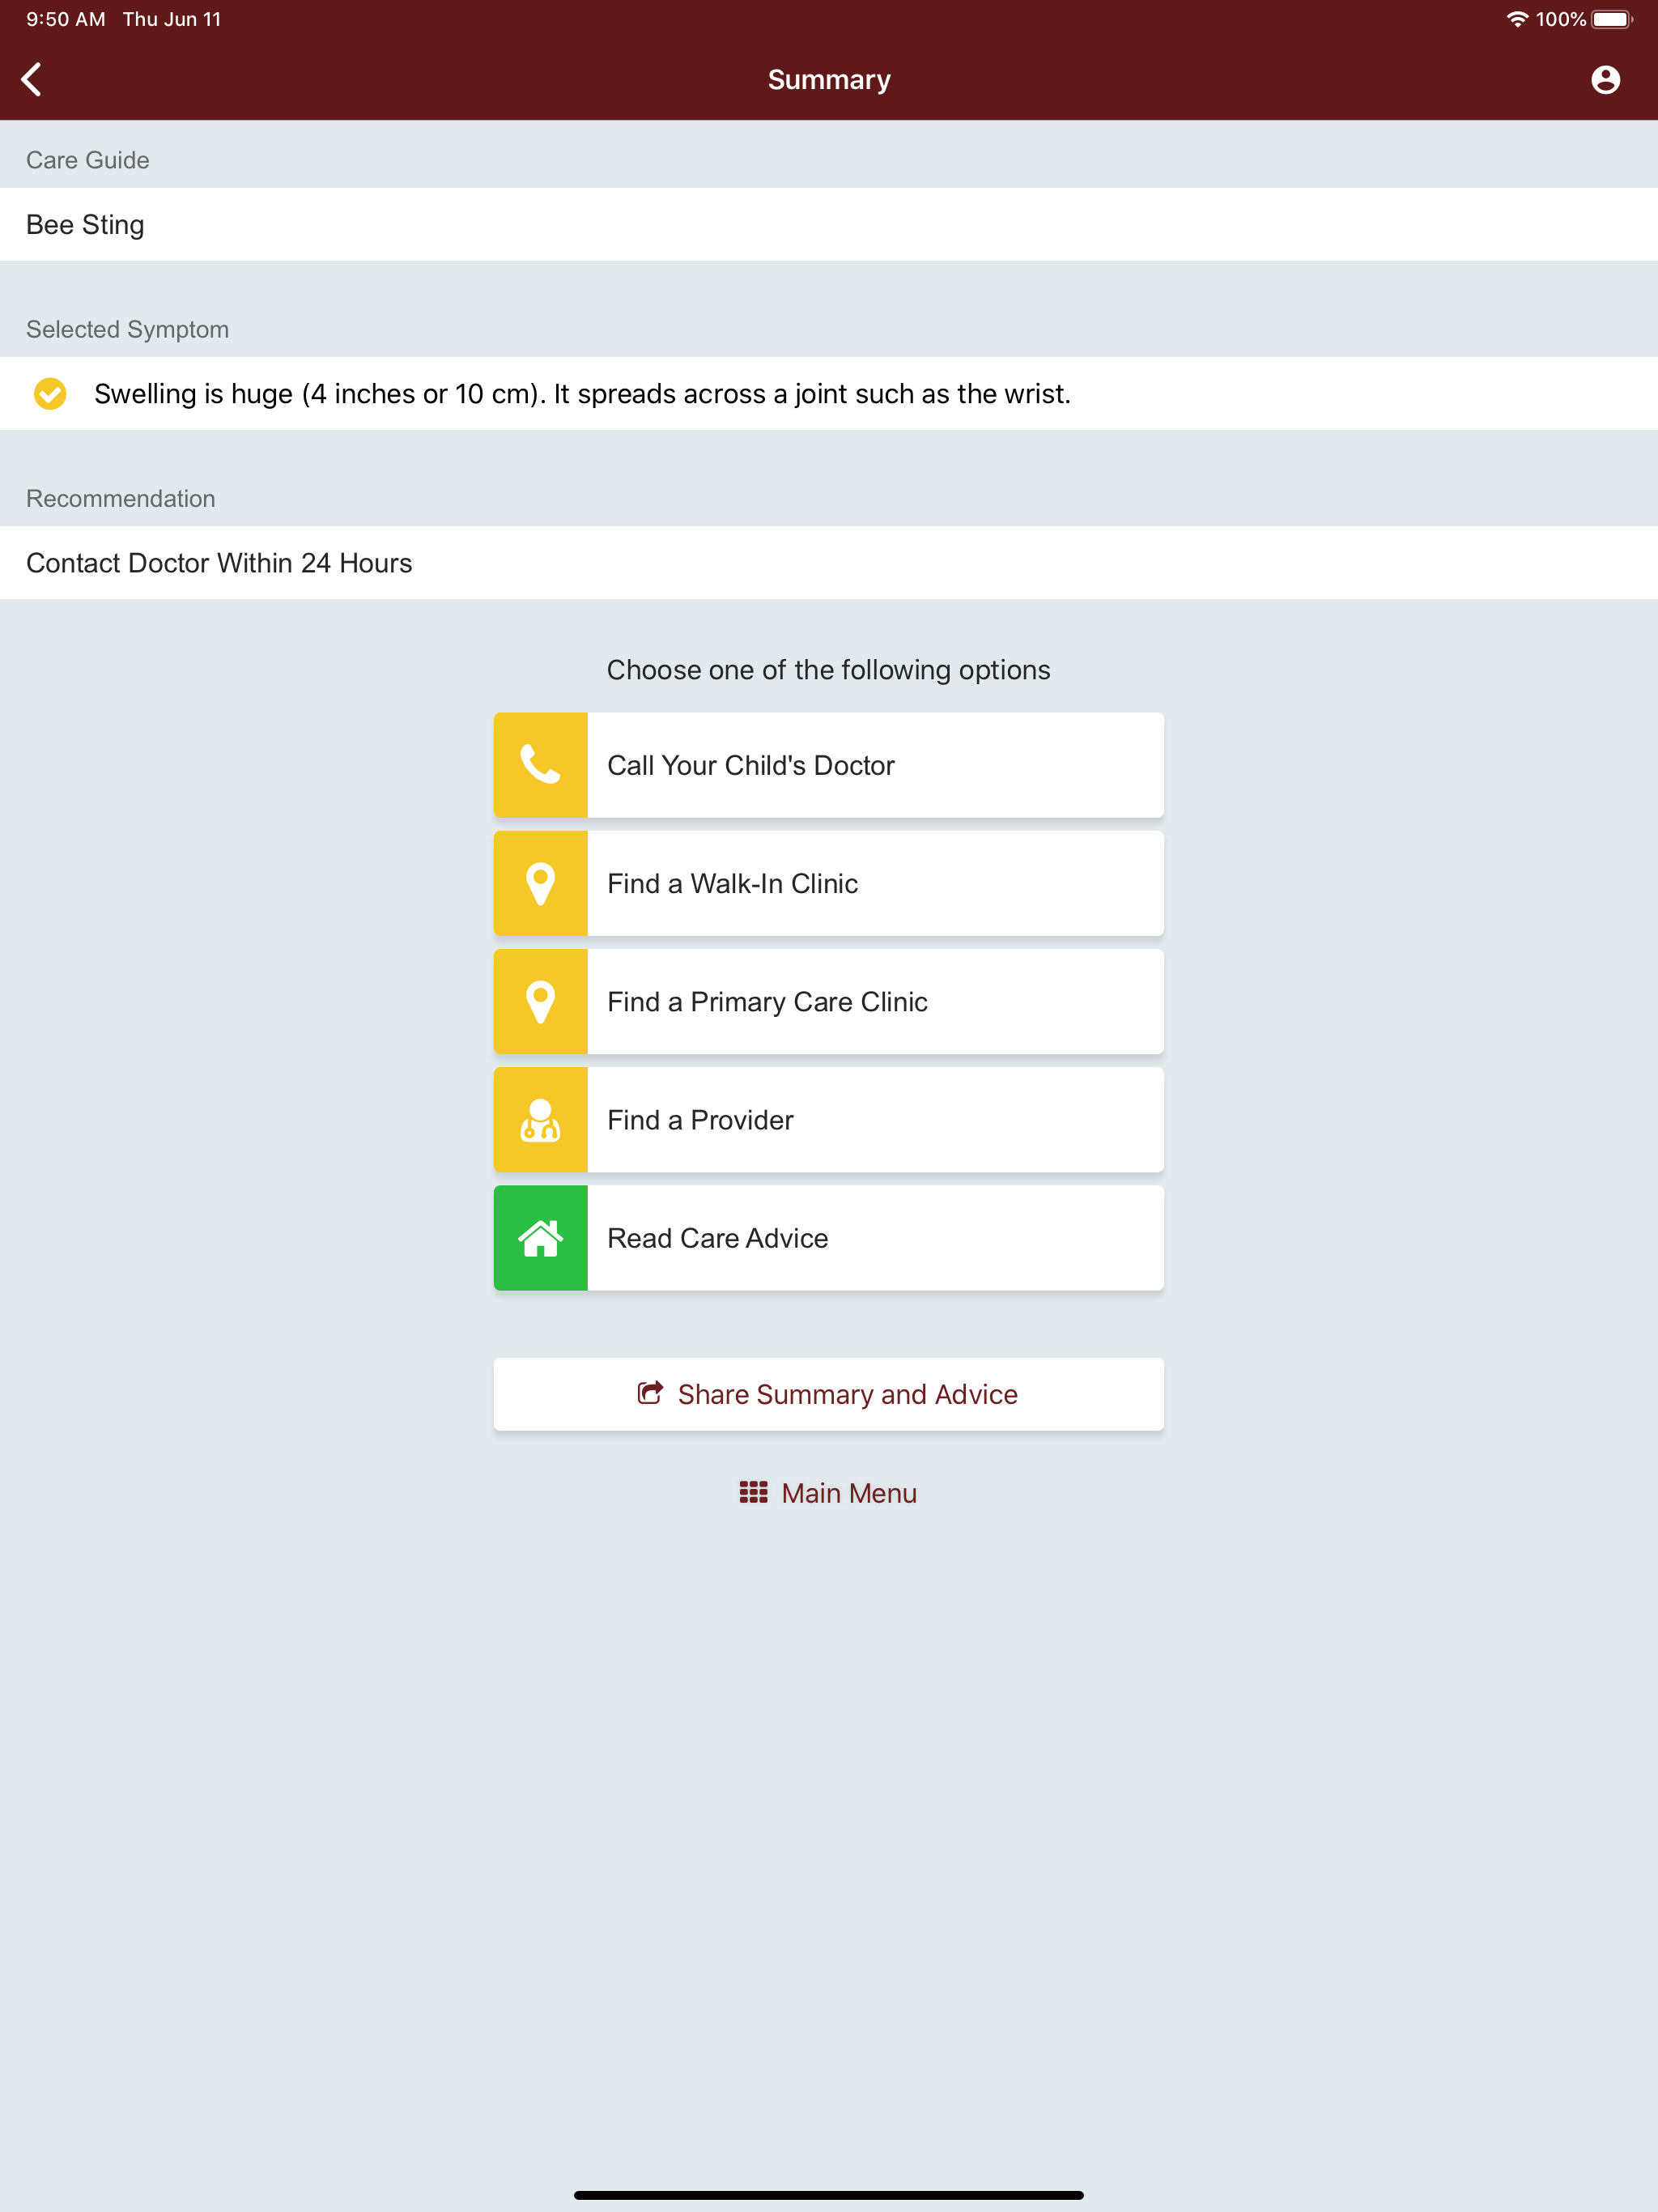Open the user profile icon
Image resolution: width=1658 pixels, height=2212 pixels.
point(1605,79)
